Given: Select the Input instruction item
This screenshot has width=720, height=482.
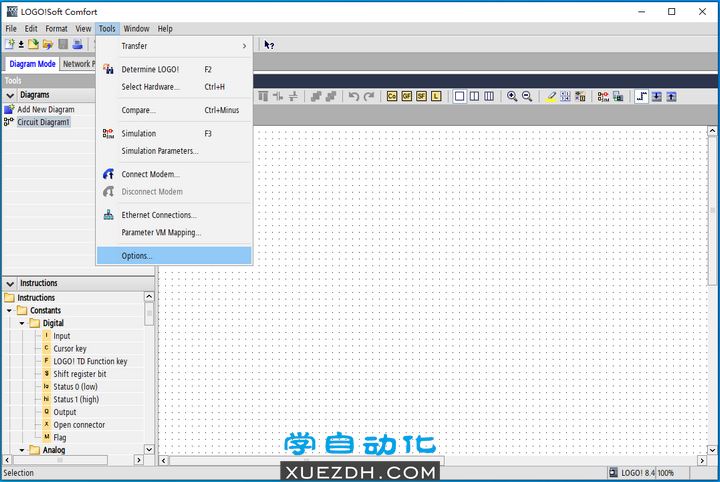Looking at the screenshot, I should (x=62, y=336).
